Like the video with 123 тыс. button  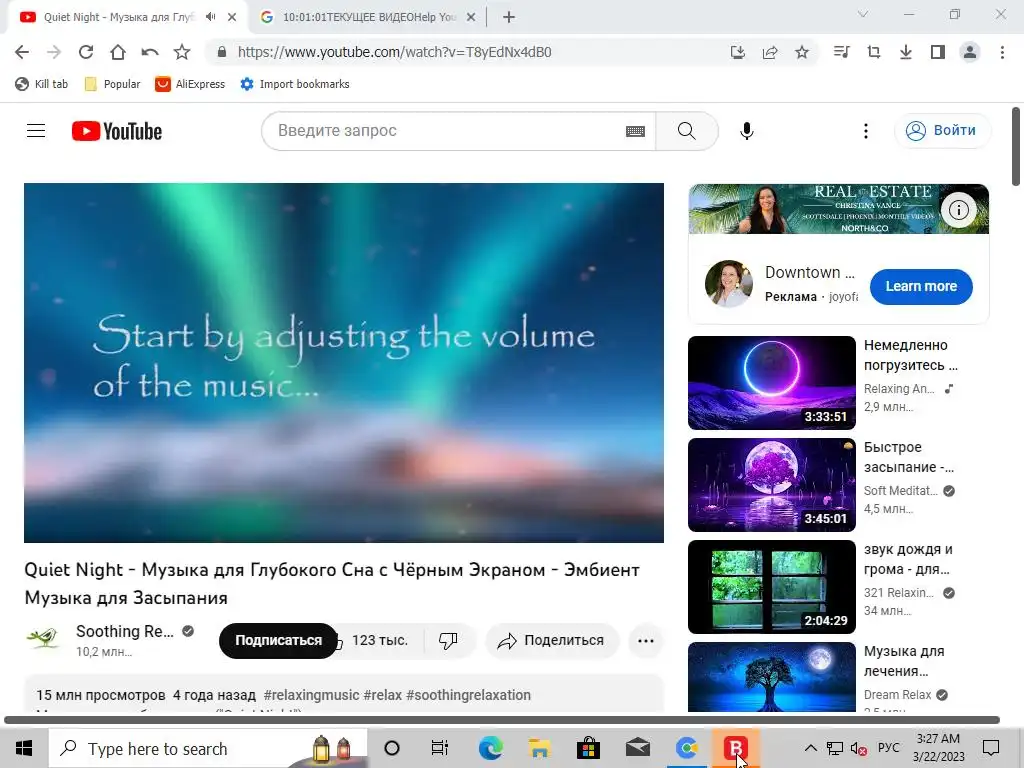[380, 641]
